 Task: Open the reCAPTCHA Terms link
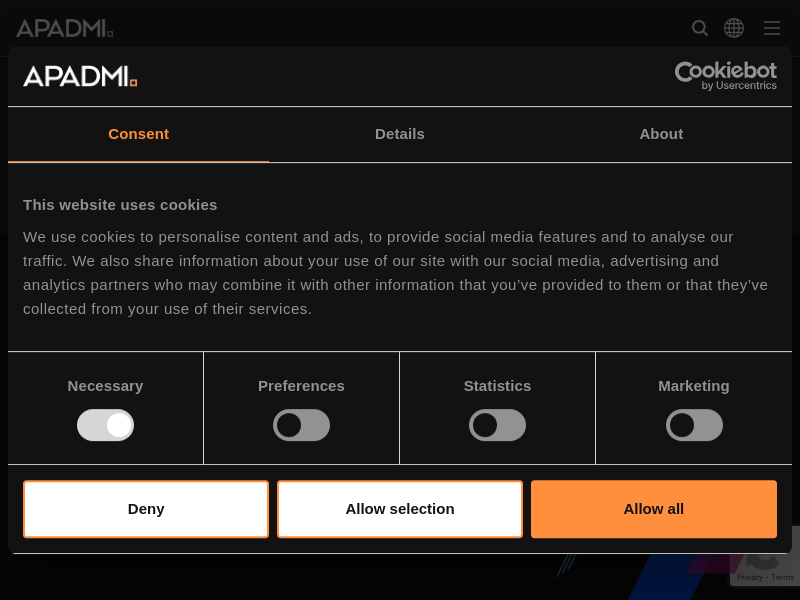783,577
